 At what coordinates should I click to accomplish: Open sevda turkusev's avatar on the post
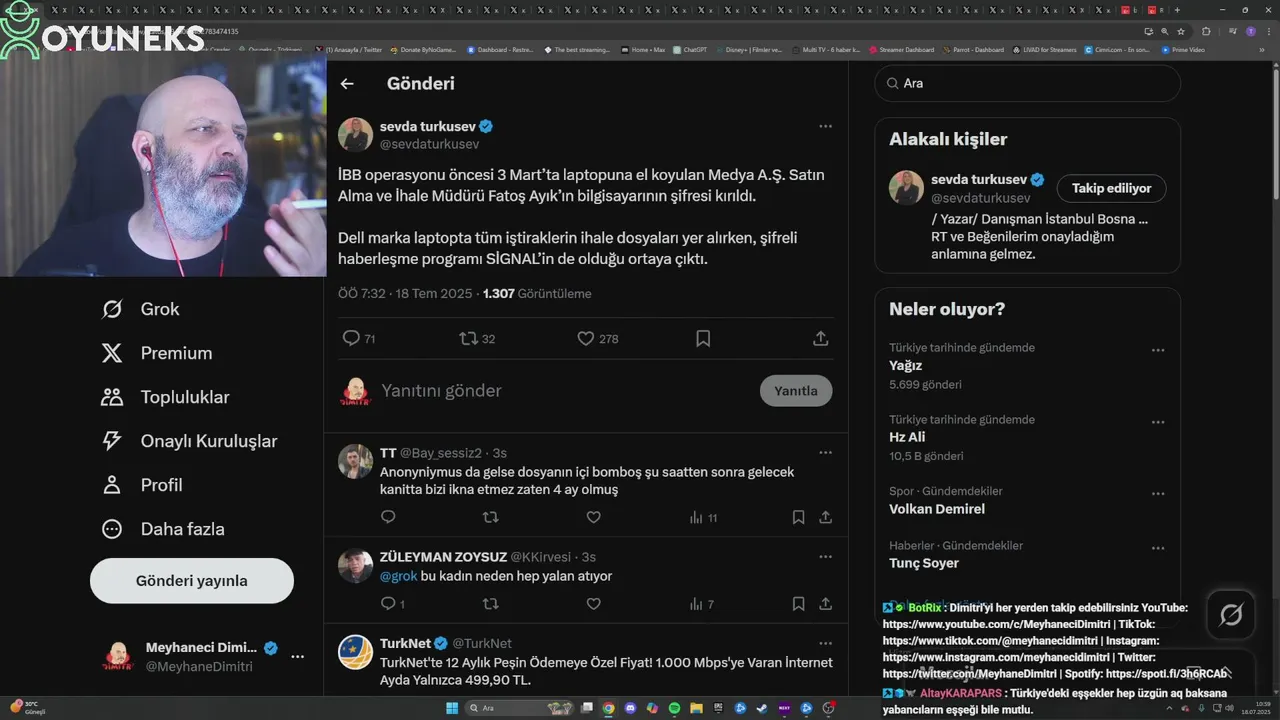point(355,134)
